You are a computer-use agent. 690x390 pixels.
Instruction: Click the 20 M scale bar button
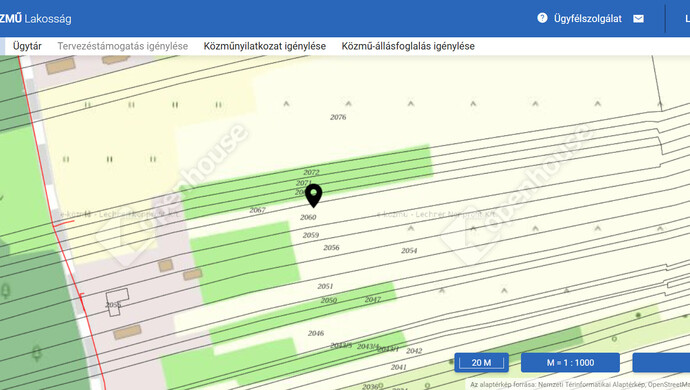481,363
